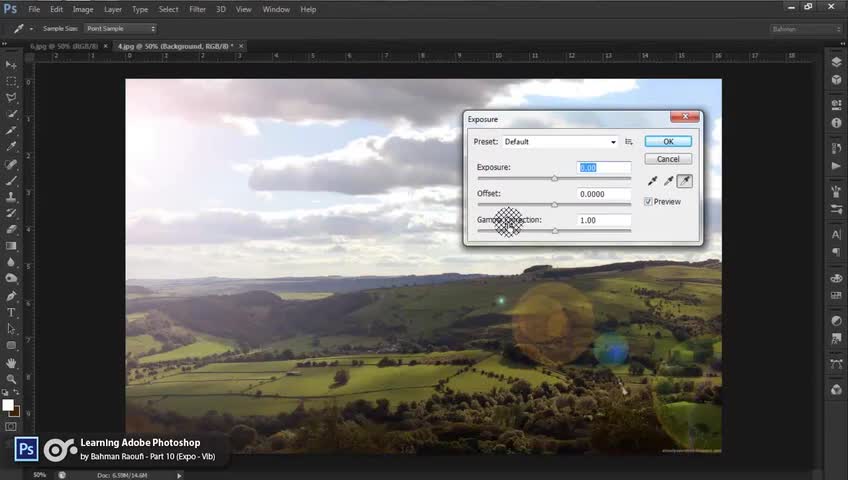Image resolution: width=848 pixels, height=480 pixels.
Task: Click Cancel in the Exposure dialog
Action: [x=668, y=159]
